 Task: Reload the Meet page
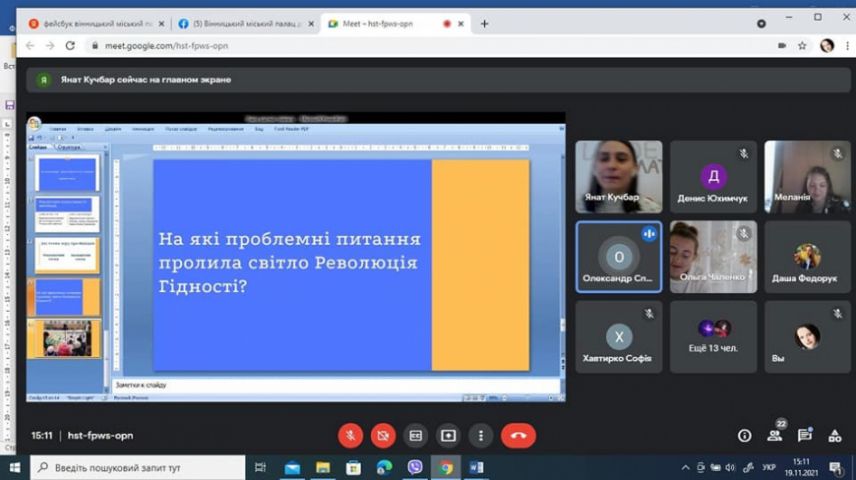[70, 45]
